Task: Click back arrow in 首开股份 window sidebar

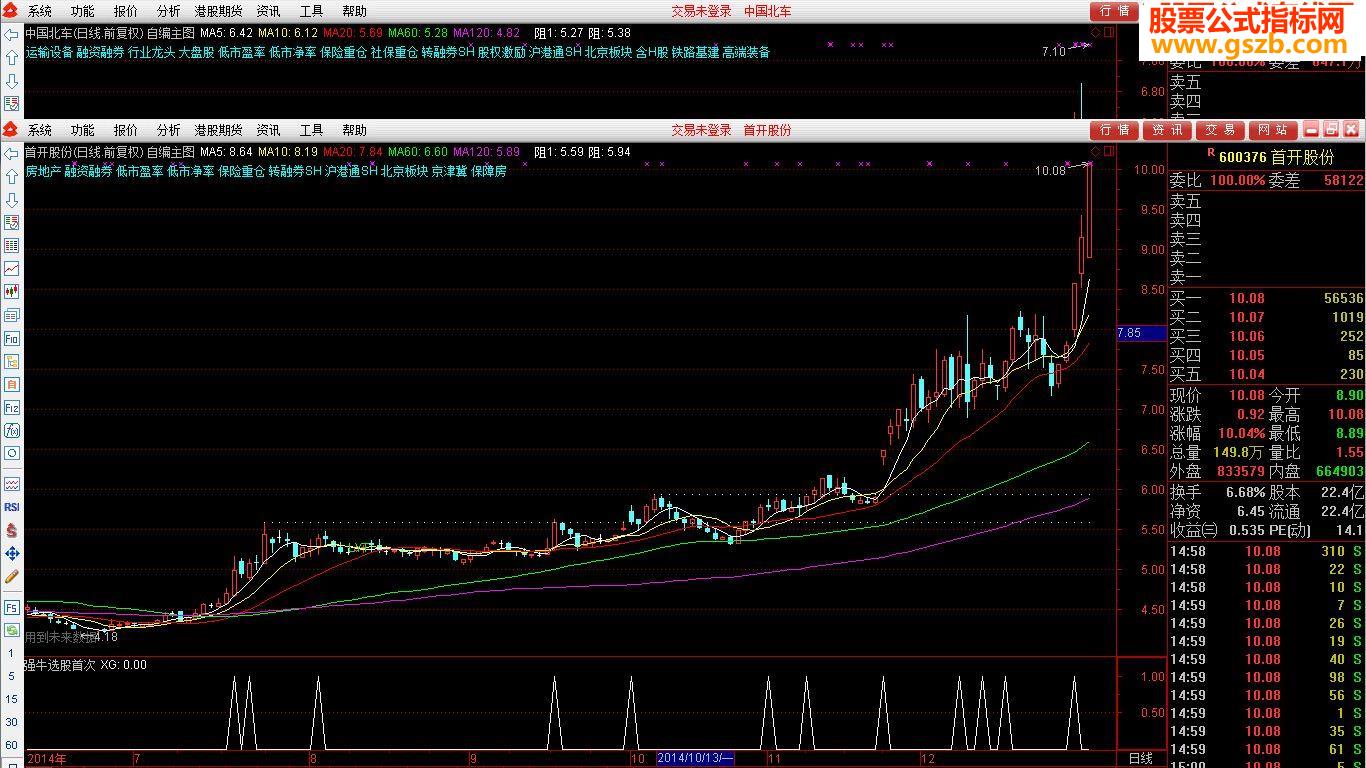Action: coord(11,152)
